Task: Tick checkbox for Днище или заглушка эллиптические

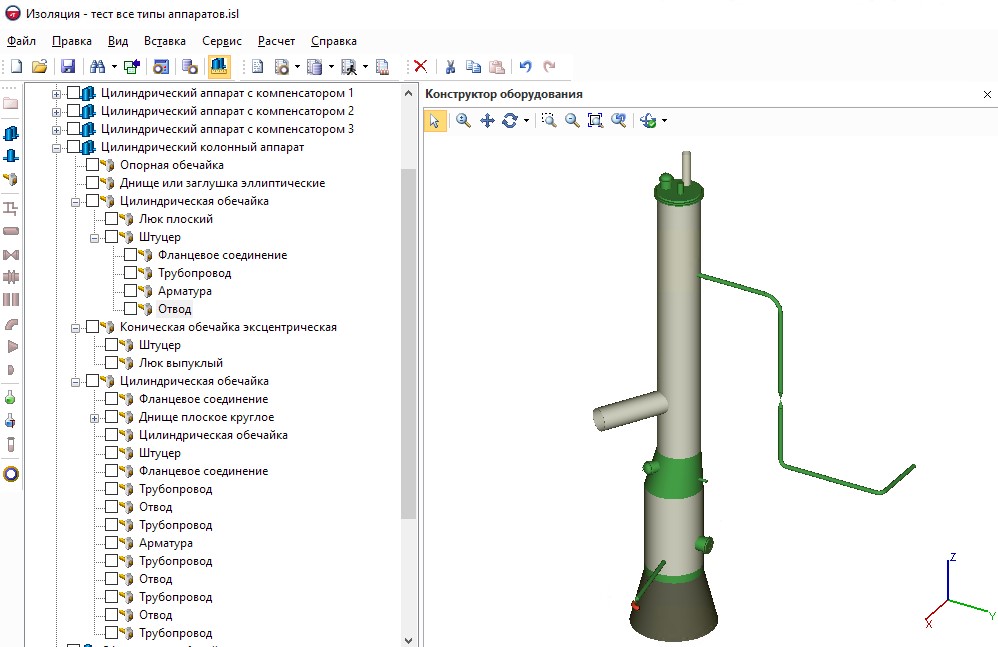Action: pyautogui.click(x=92, y=183)
